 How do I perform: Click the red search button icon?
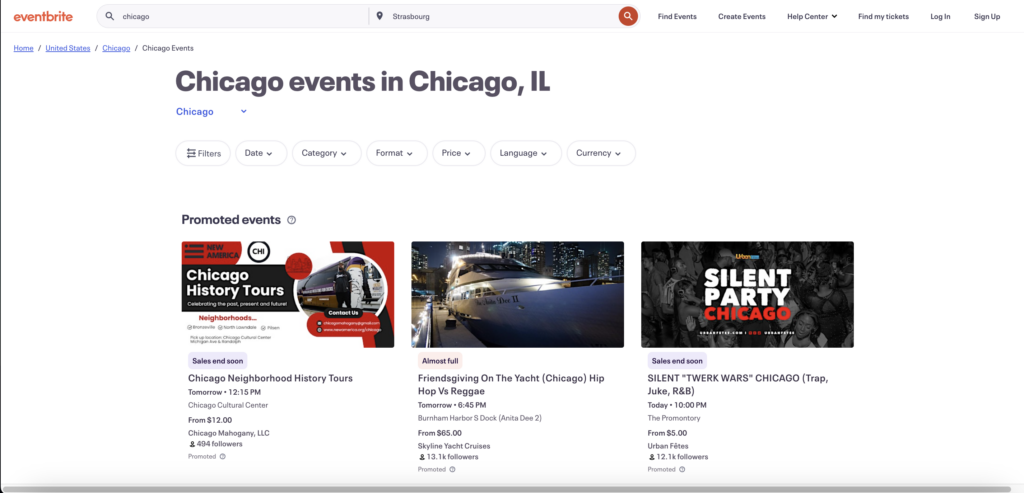(628, 16)
